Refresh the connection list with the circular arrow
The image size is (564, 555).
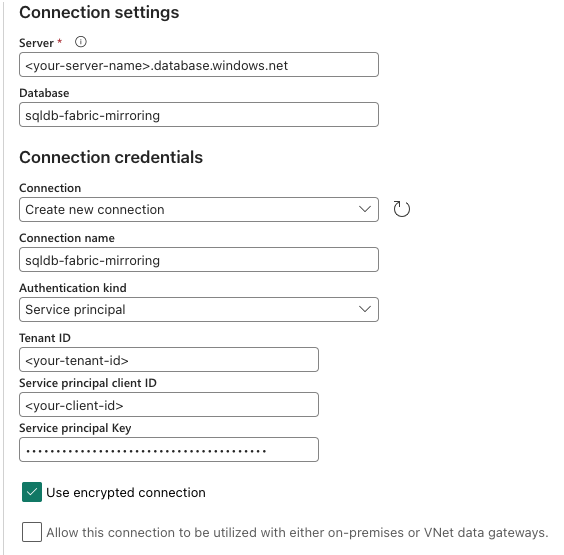401,209
